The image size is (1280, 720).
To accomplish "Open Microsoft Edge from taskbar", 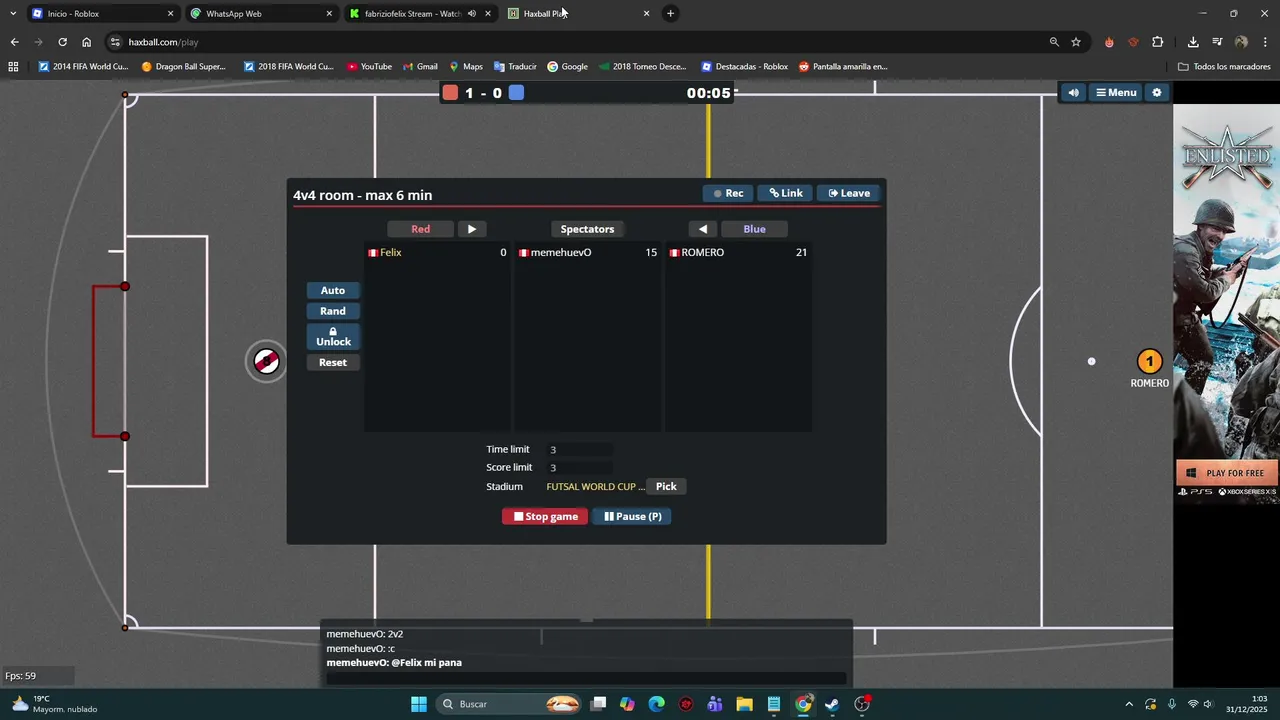I will coord(656,704).
